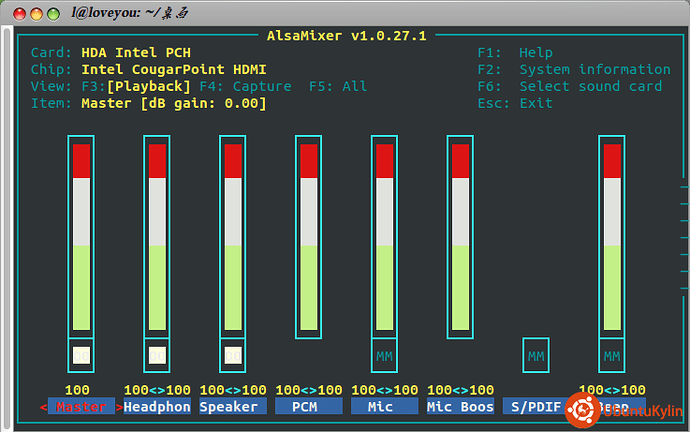Click F2 System information
The image size is (690, 432).
pyautogui.click(x=574, y=70)
